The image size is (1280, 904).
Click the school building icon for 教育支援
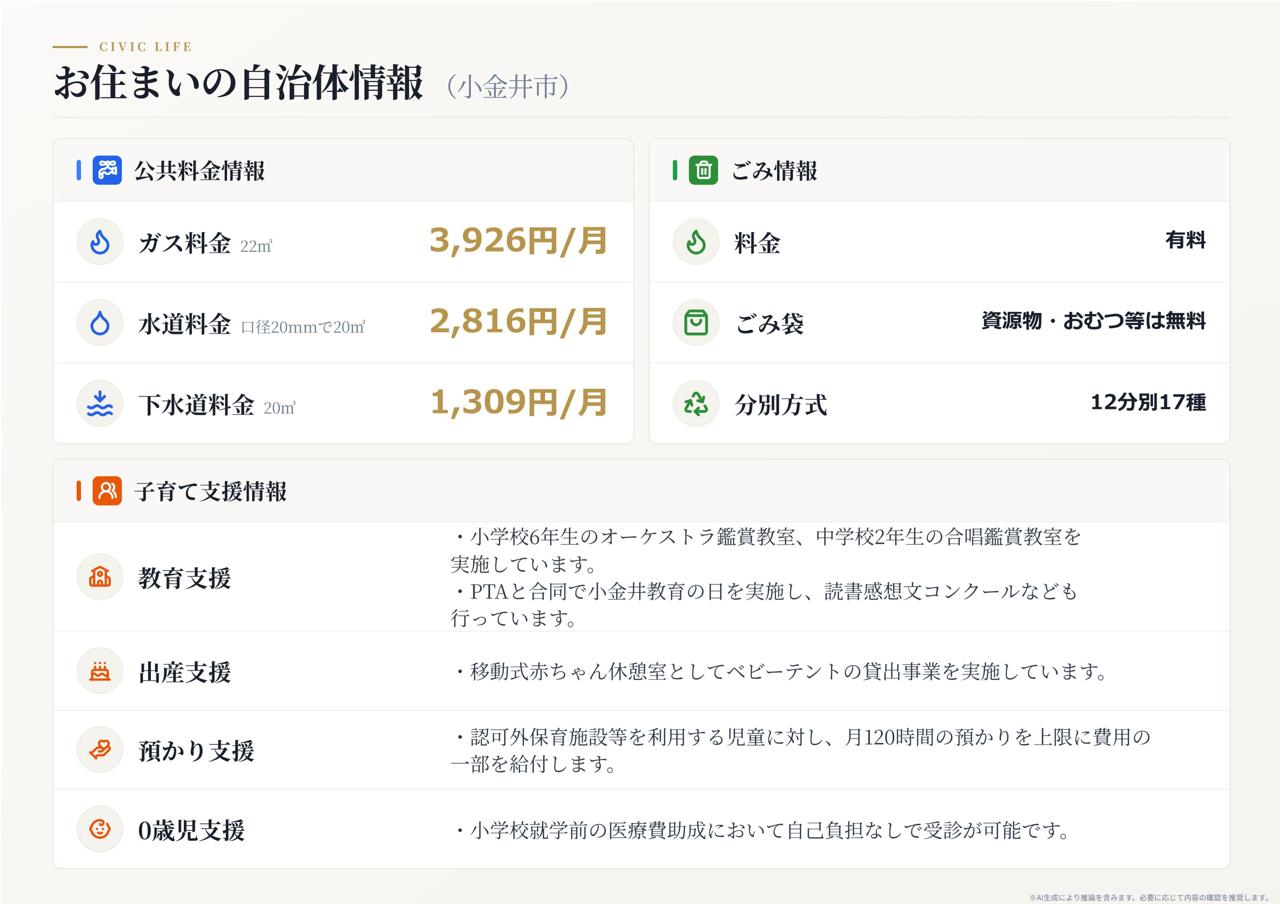(x=99, y=577)
